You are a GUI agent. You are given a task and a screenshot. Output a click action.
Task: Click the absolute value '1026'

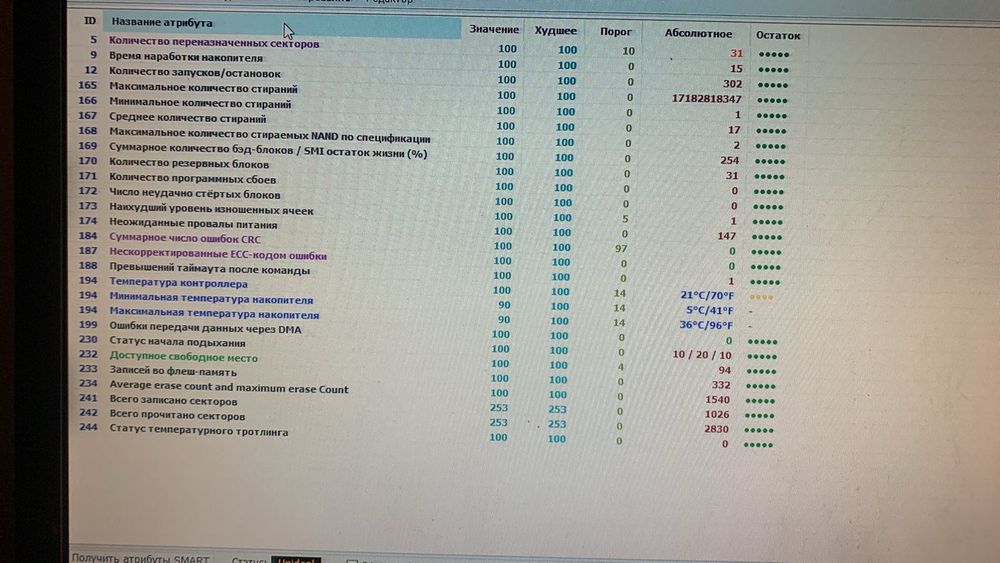click(716, 414)
